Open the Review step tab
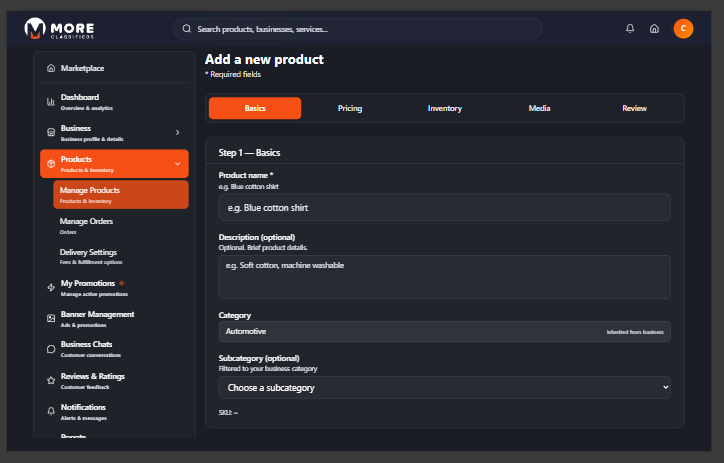724x463 pixels. (x=634, y=108)
